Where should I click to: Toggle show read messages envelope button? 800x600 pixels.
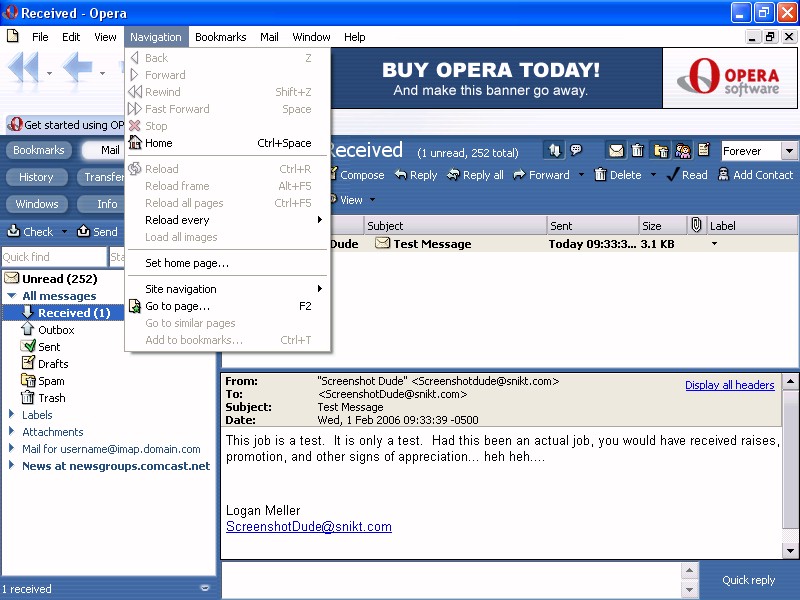pyautogui.click(x=616, y=151)
